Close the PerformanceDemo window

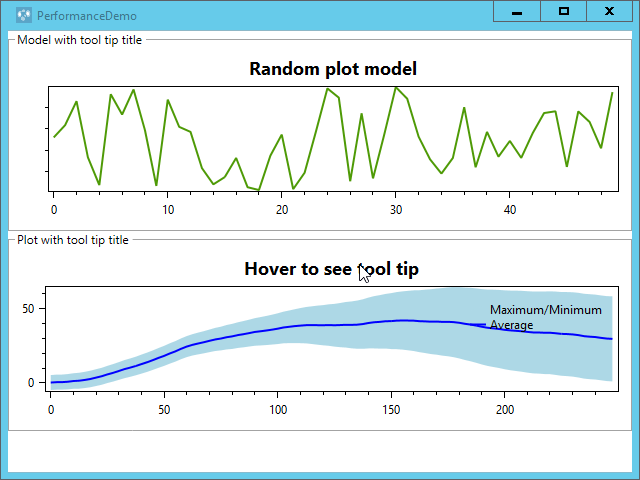tap(609, 12)
